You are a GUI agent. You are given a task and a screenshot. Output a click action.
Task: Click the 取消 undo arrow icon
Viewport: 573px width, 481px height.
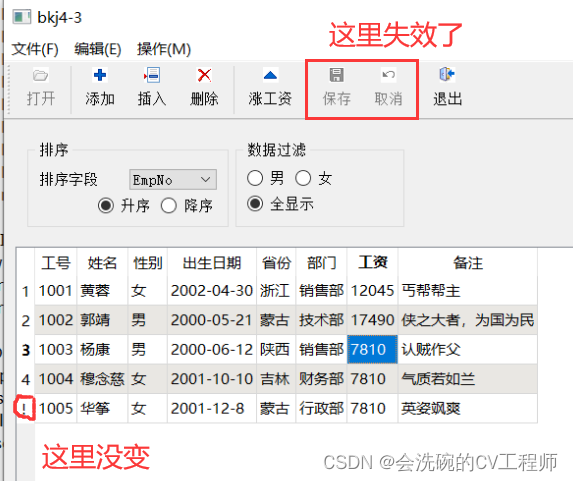(x=388, y=75)
